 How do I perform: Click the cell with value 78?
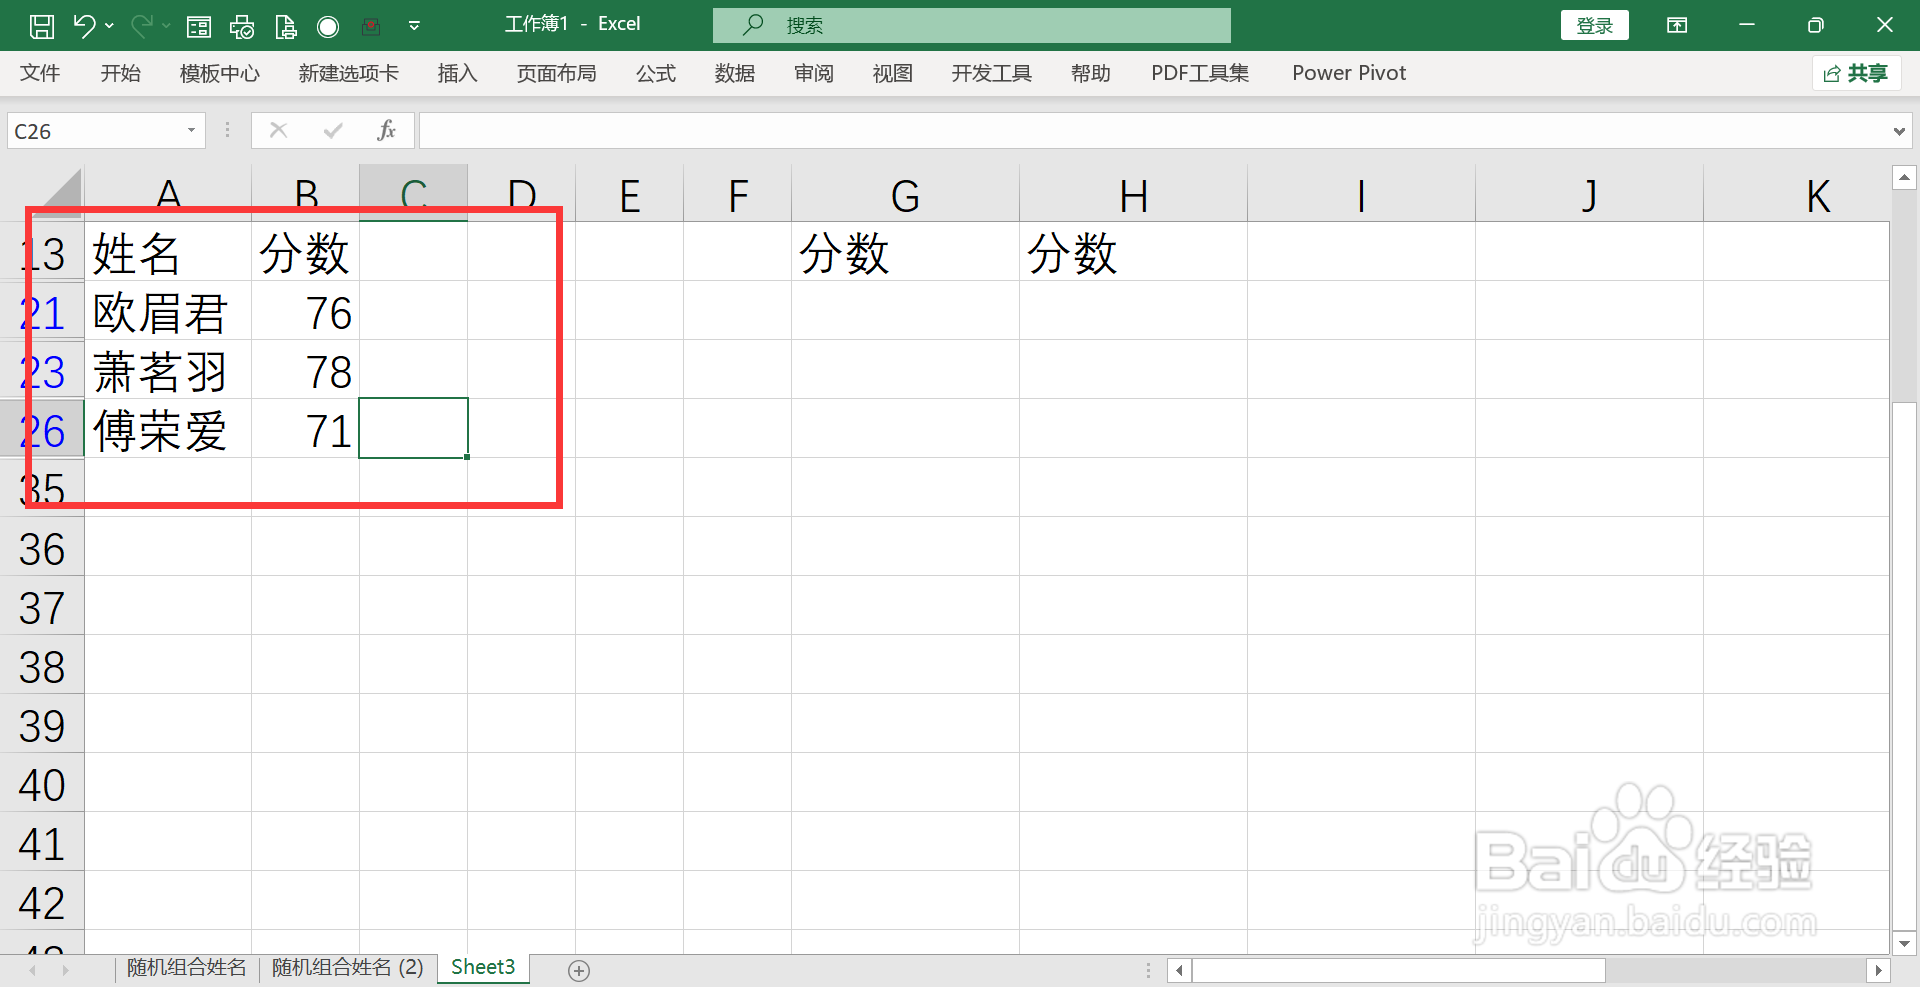coord(305,370)
